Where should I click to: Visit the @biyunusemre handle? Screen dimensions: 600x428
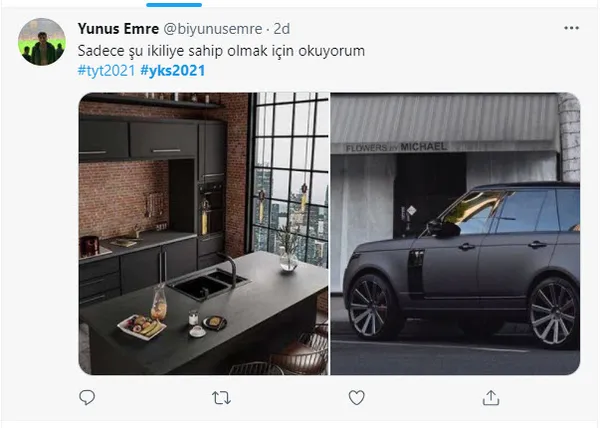pos(213,29)
